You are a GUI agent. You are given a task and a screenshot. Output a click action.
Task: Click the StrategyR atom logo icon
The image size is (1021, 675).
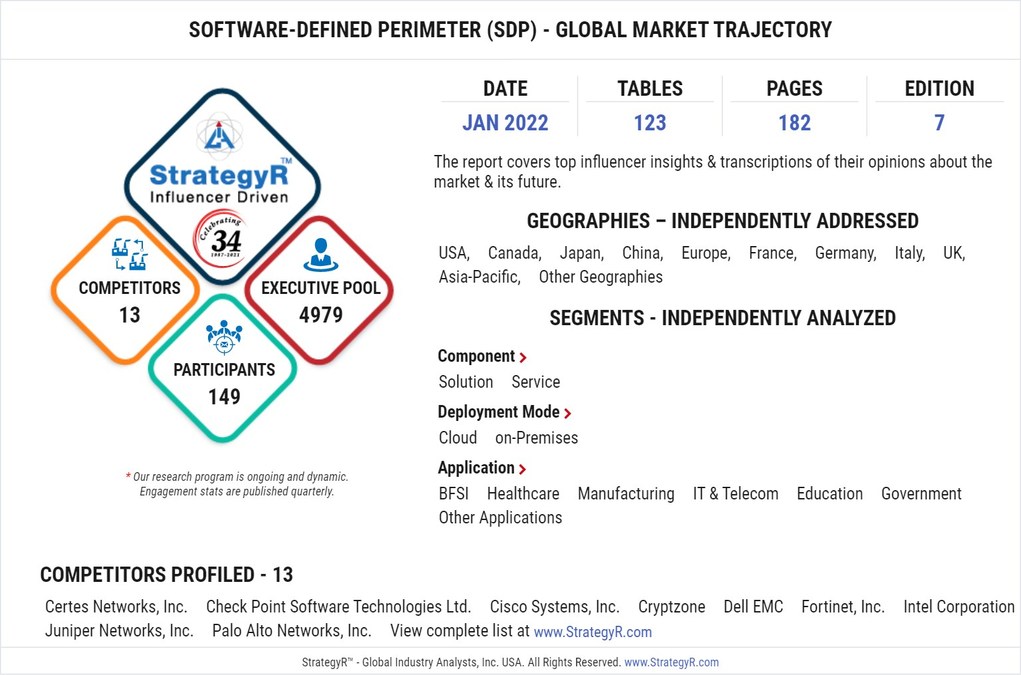(219, 134)
